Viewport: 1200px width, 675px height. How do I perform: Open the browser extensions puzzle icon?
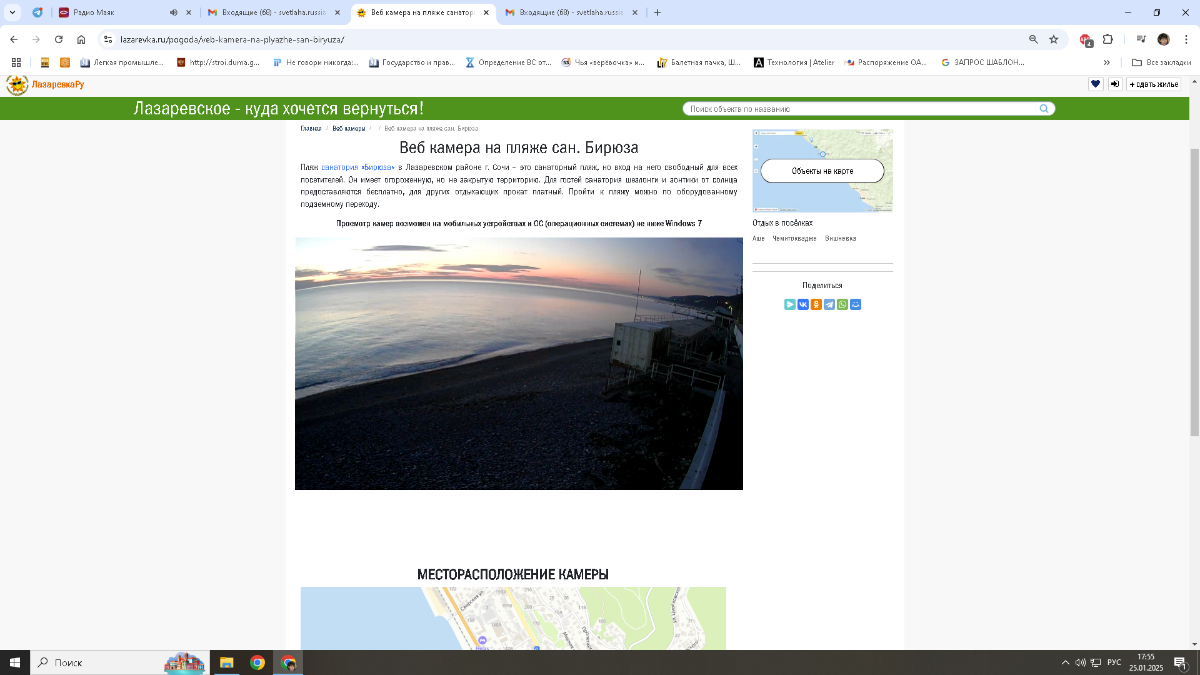pyautogui.click(x=1108, y=39)
